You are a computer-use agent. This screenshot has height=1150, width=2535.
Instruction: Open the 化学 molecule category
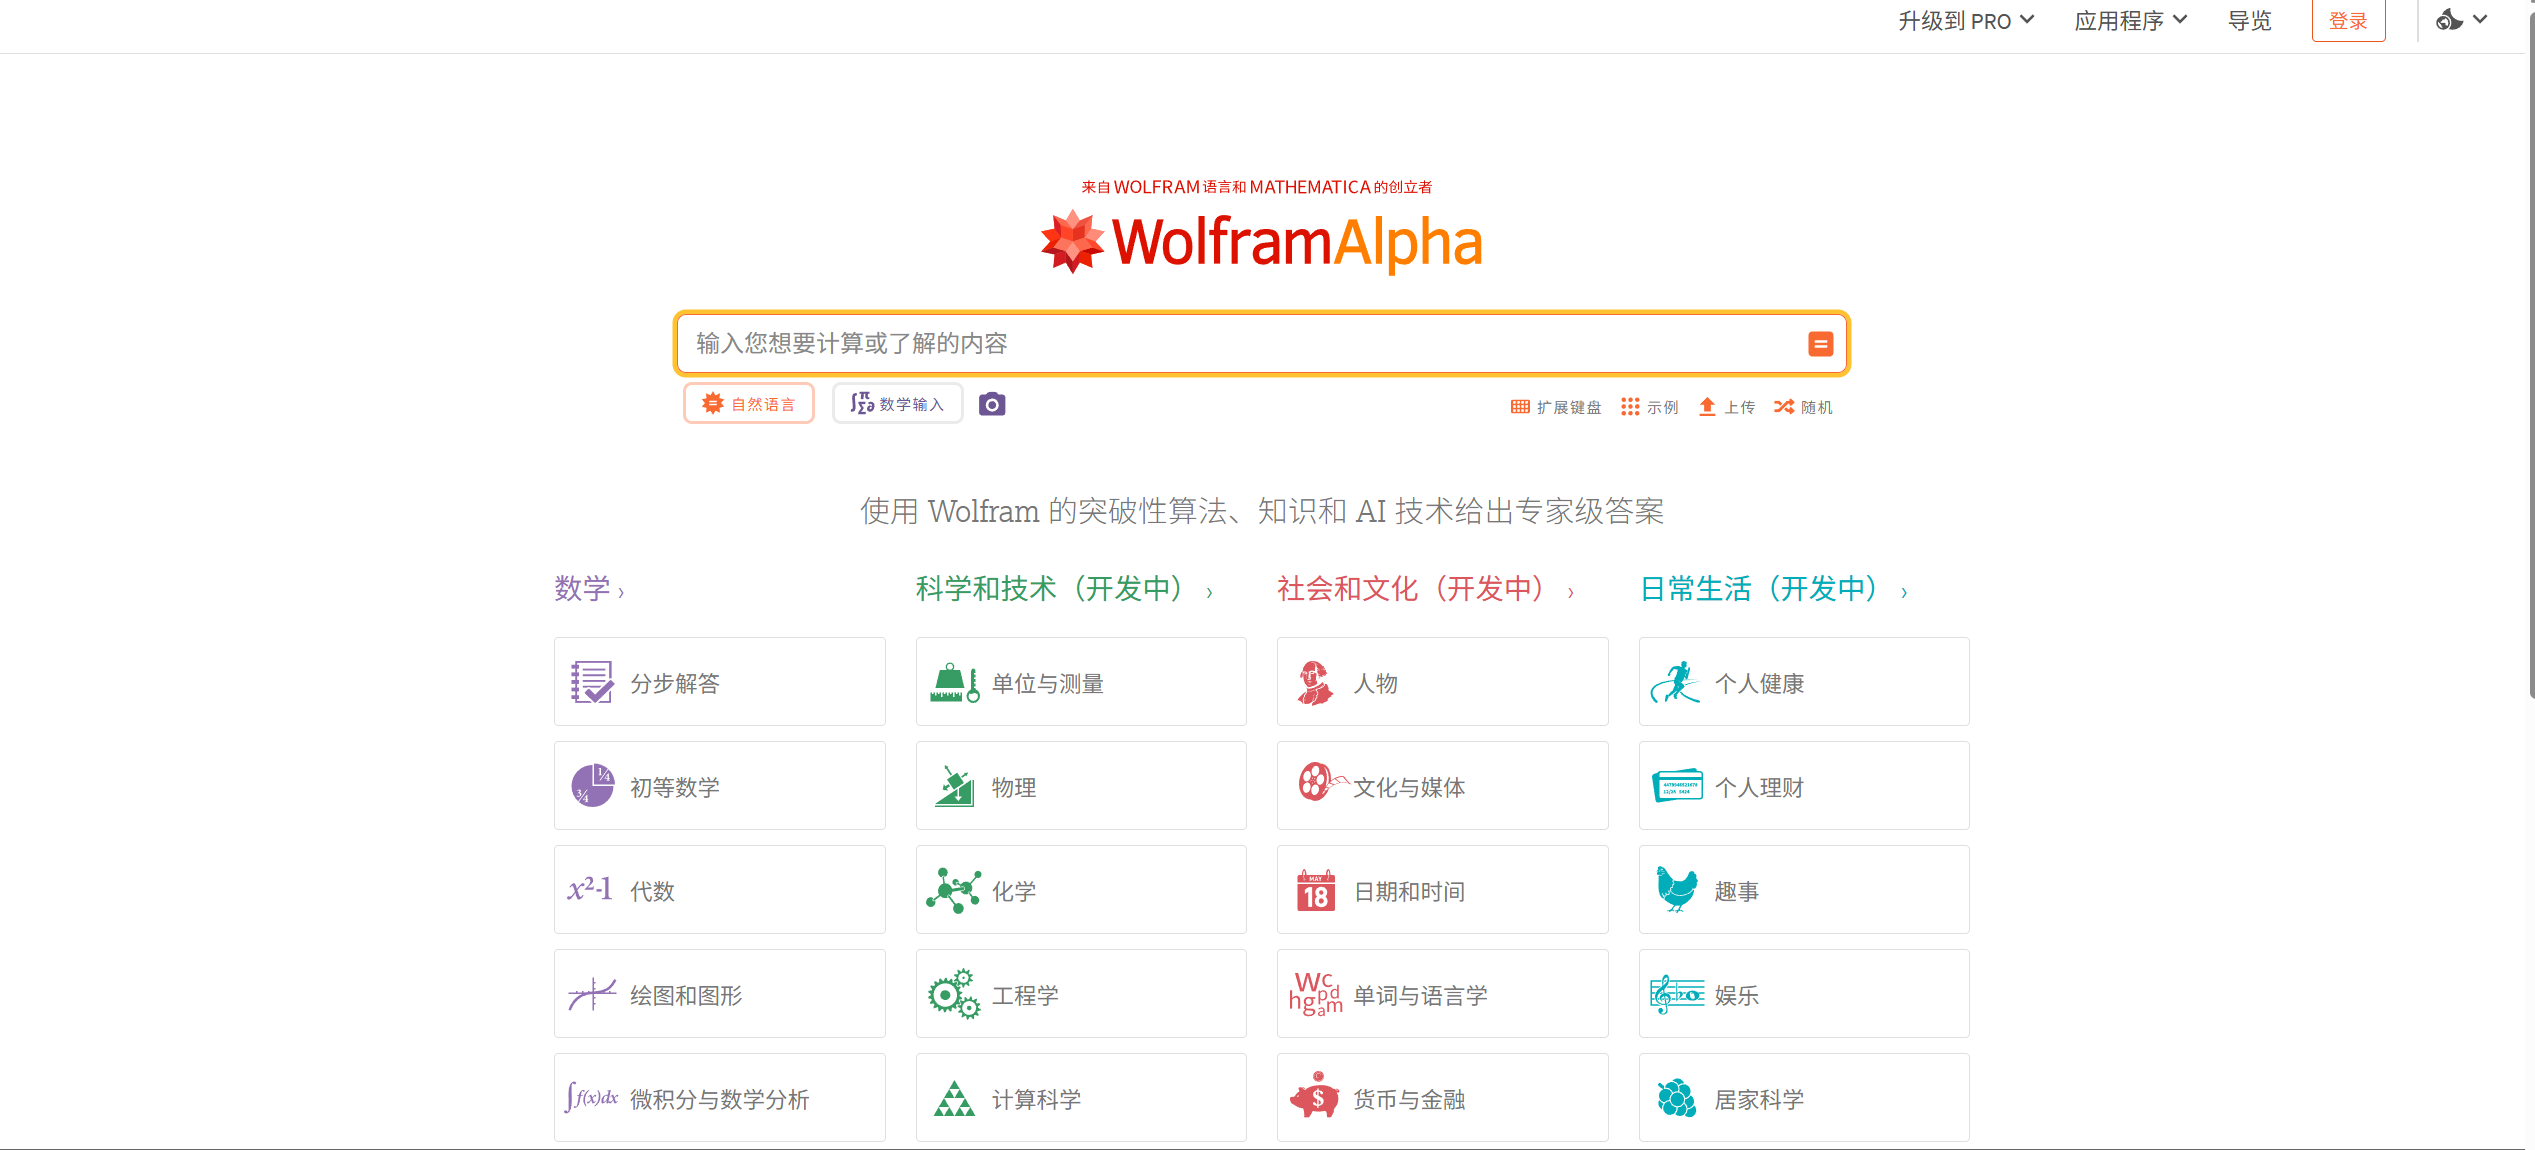pyautogui.click(x=1081, y=890)
